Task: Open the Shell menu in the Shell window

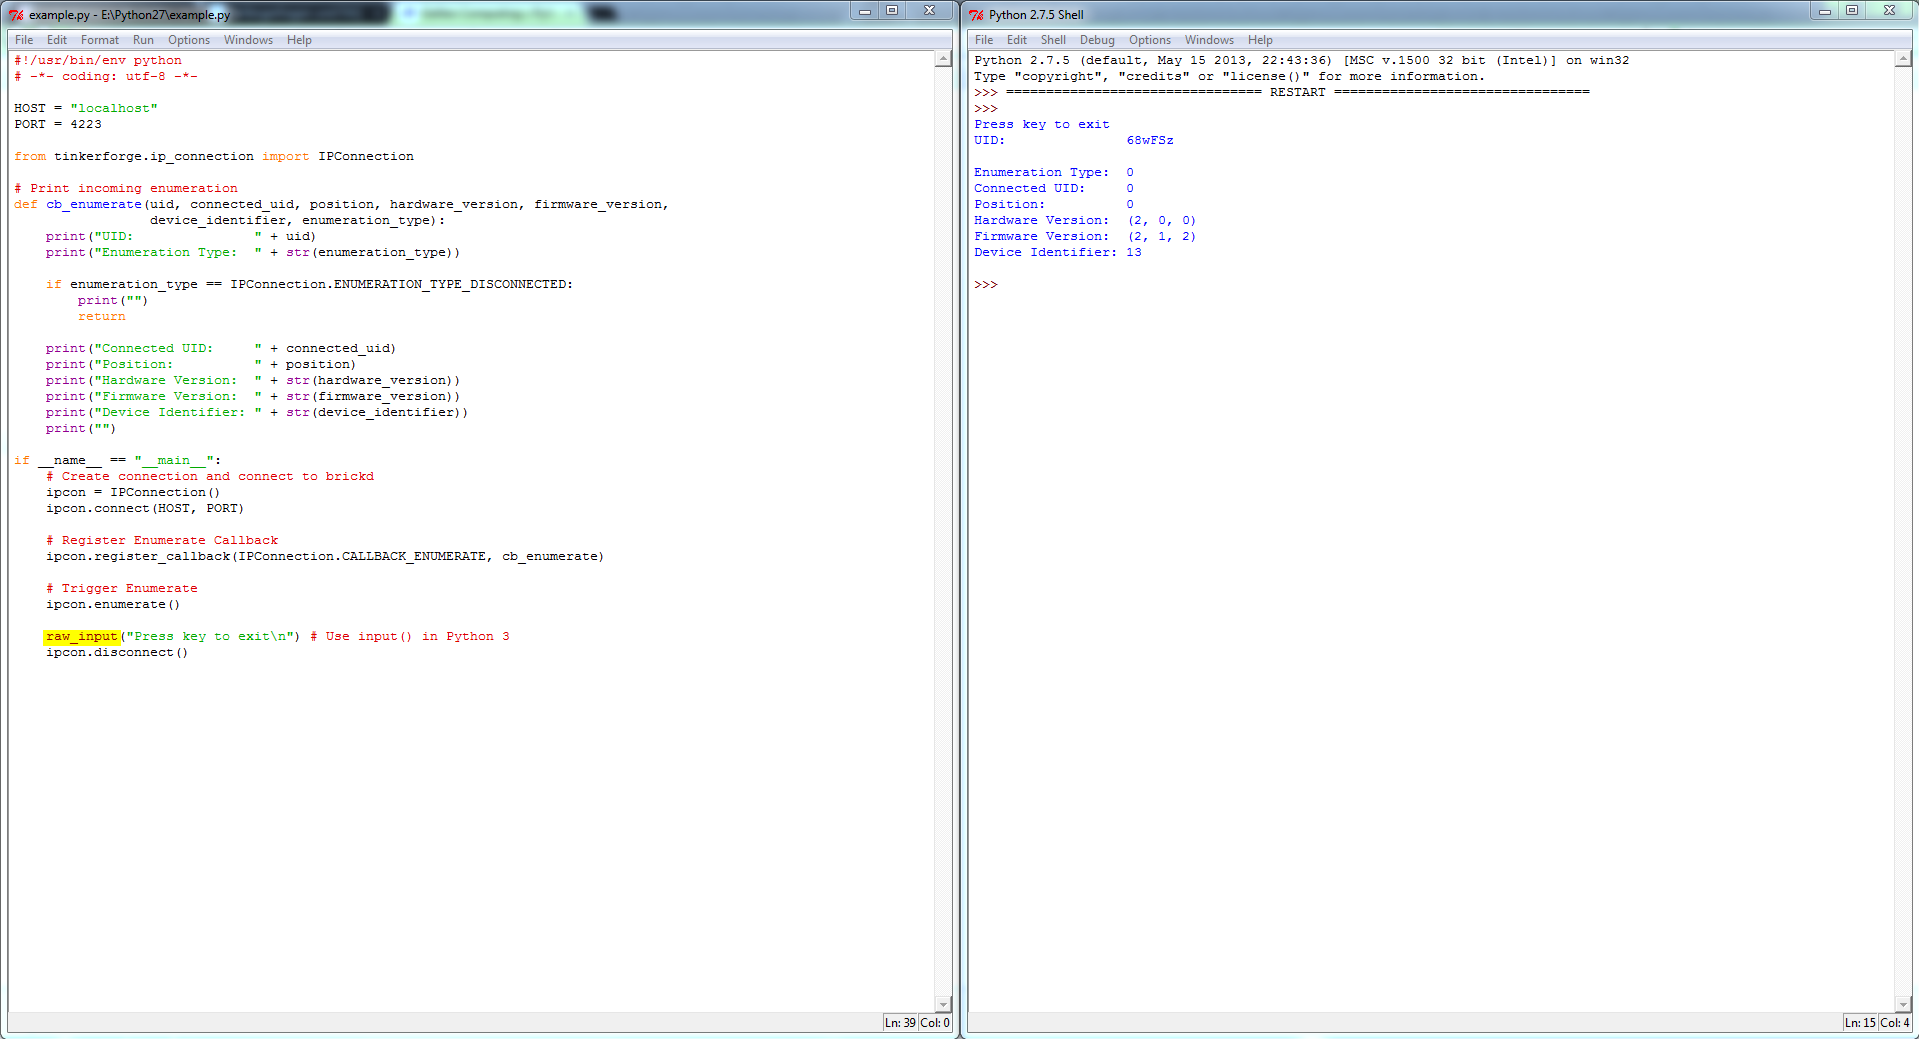Action: [1053, 40]
